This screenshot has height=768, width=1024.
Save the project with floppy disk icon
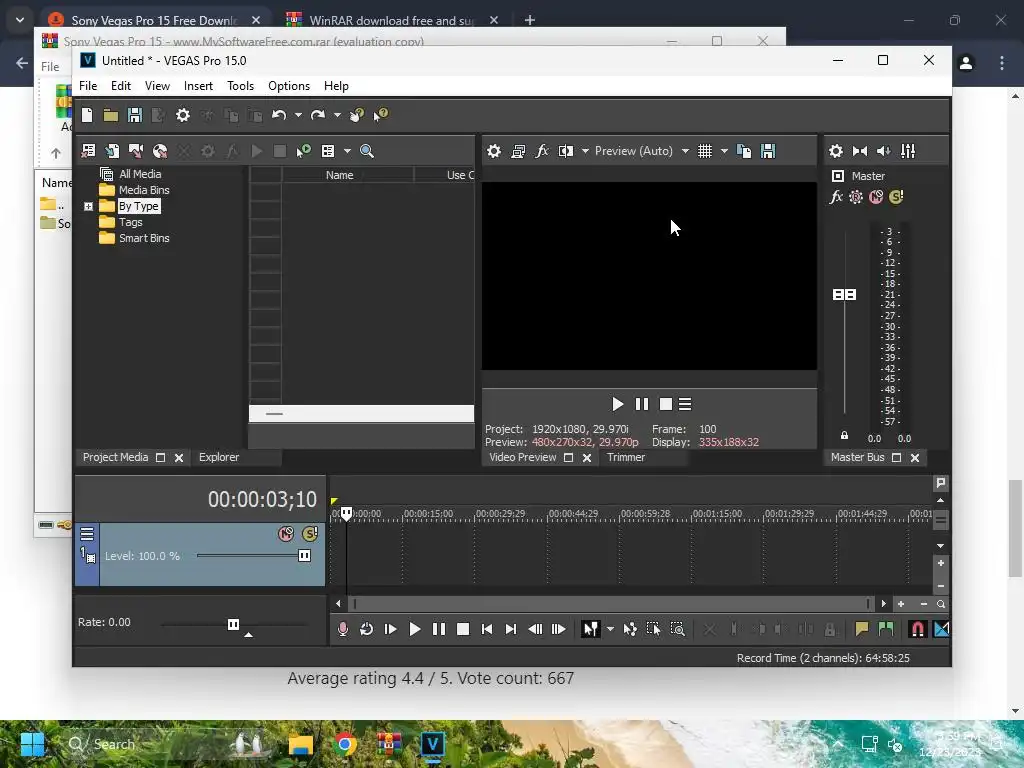pos(135,116)
